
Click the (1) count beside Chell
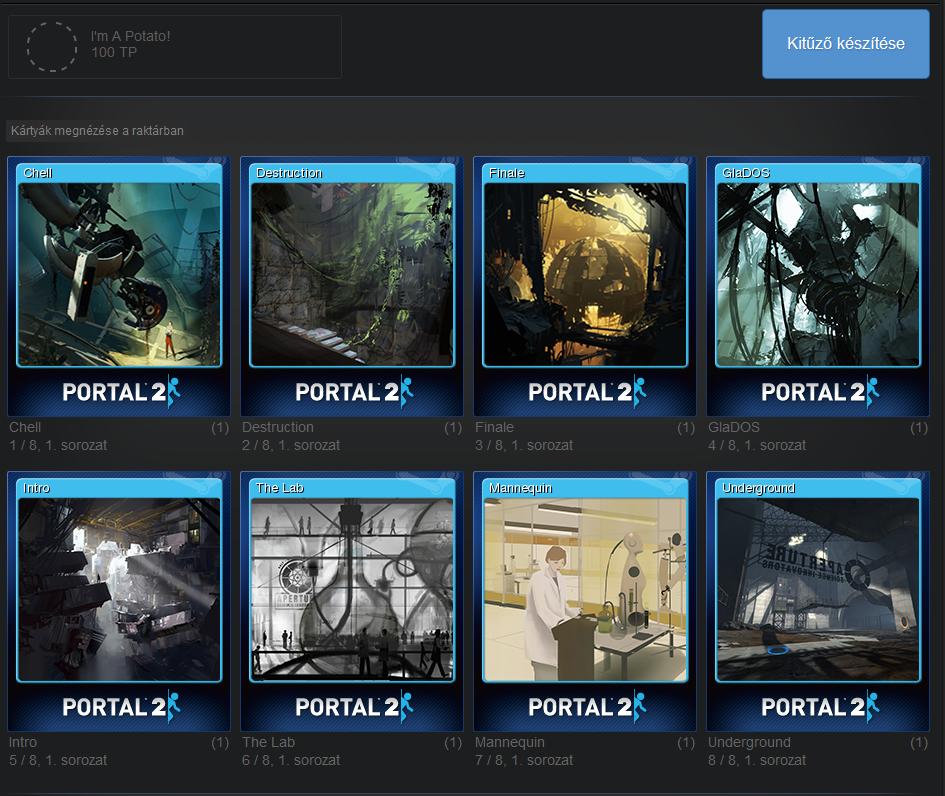pyautogui.click(x=220, y=428)
